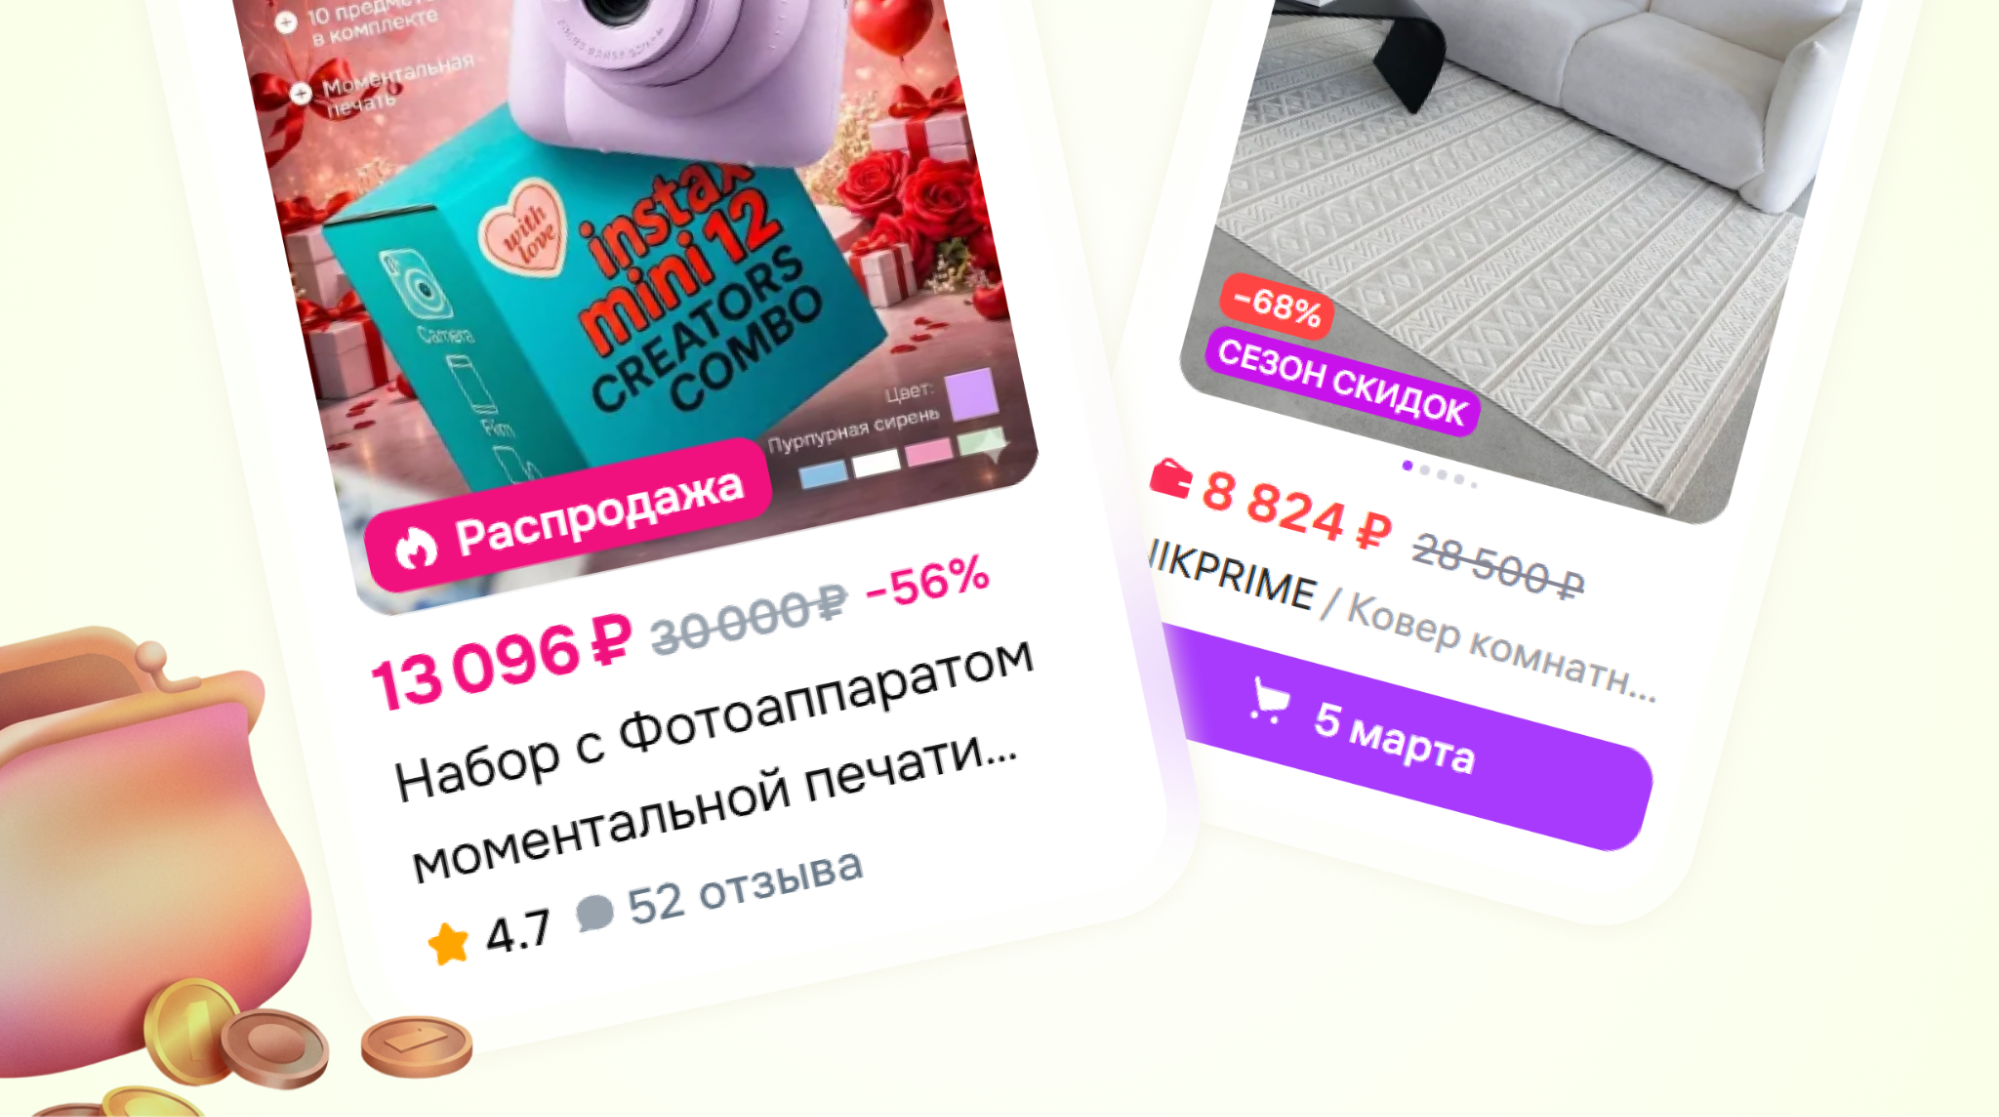Click the orange star rating icon
The height and width of the screenshot is (1117, 1999).
(448, 942)
